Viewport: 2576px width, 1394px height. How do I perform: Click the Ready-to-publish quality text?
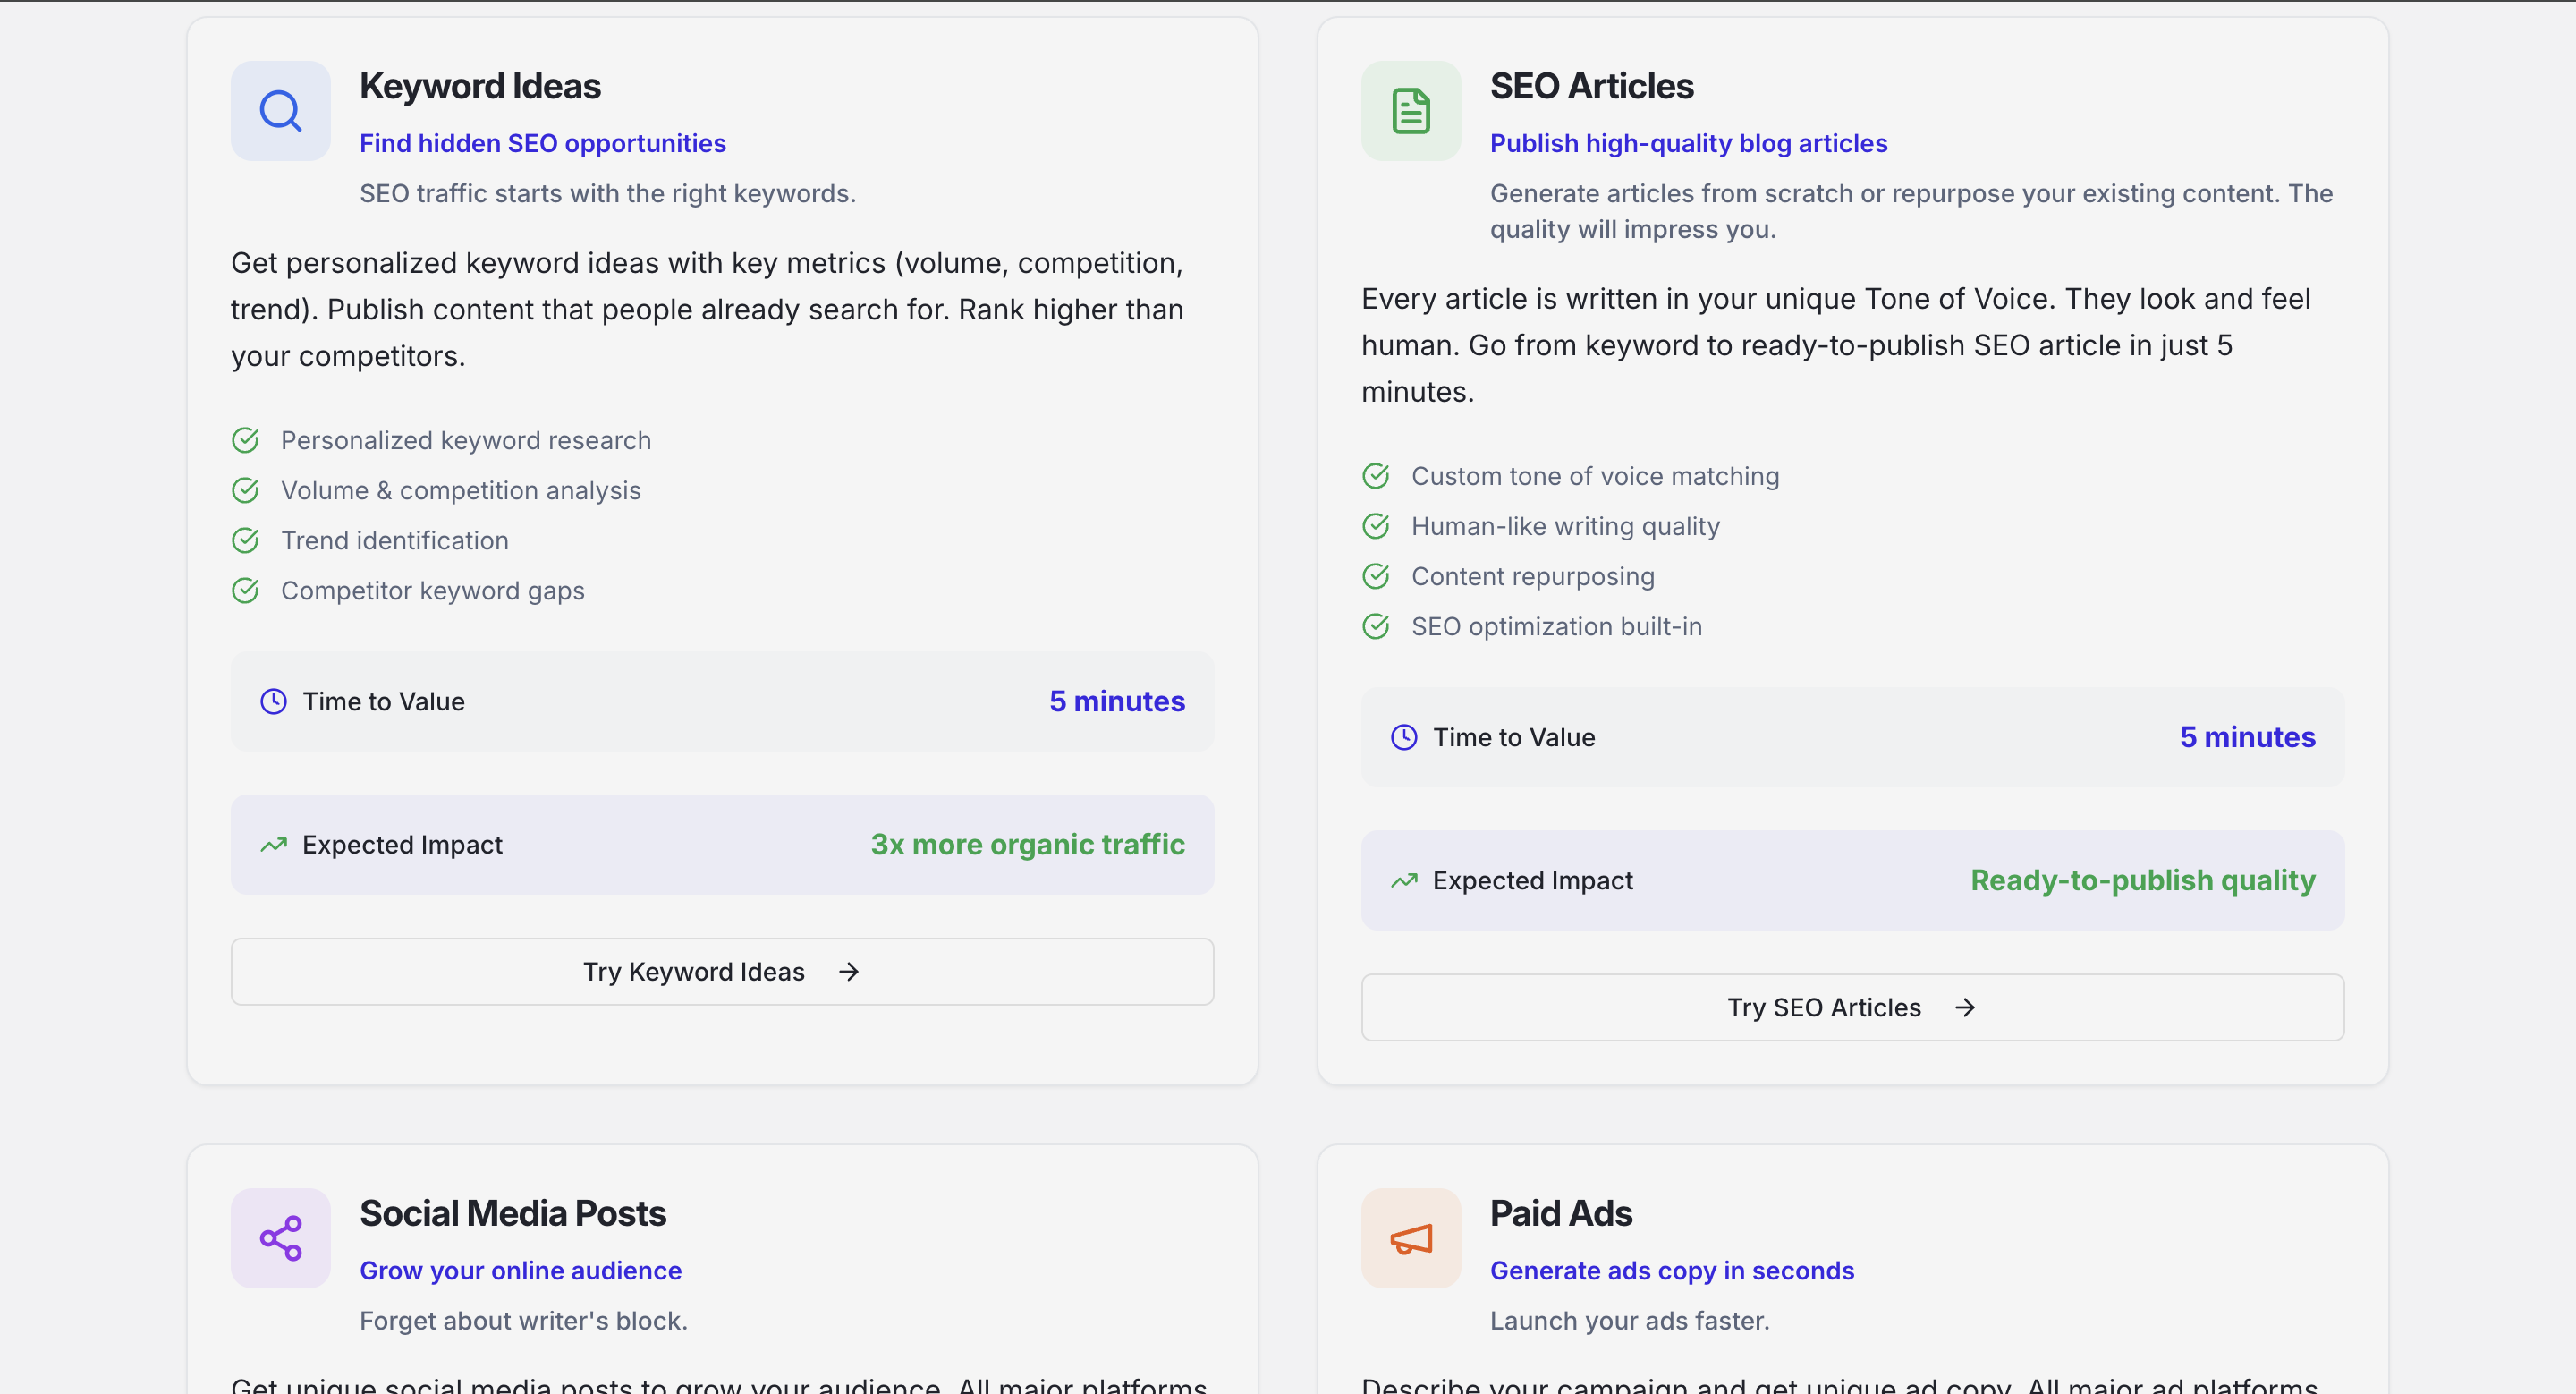coord(2142,881)
